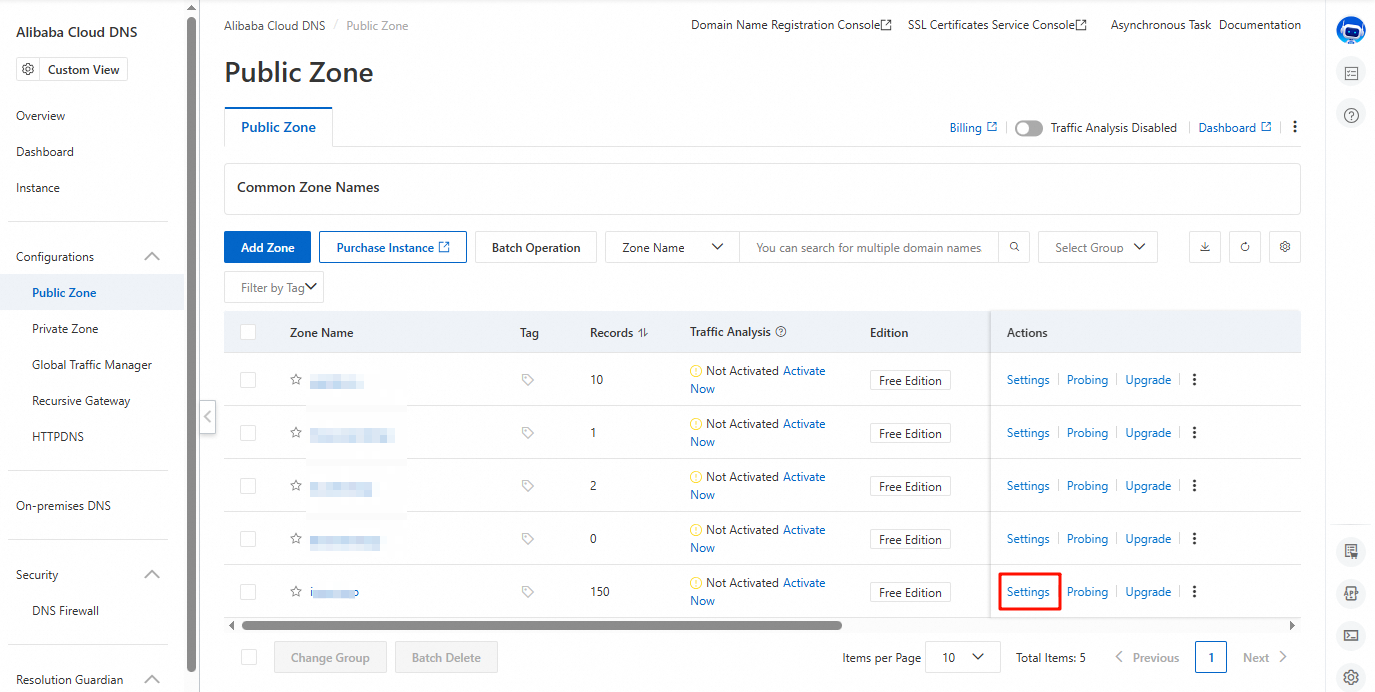Sort by Records column icon
The height and width of the screenshot is (692, 1375).
pos(643,333)
